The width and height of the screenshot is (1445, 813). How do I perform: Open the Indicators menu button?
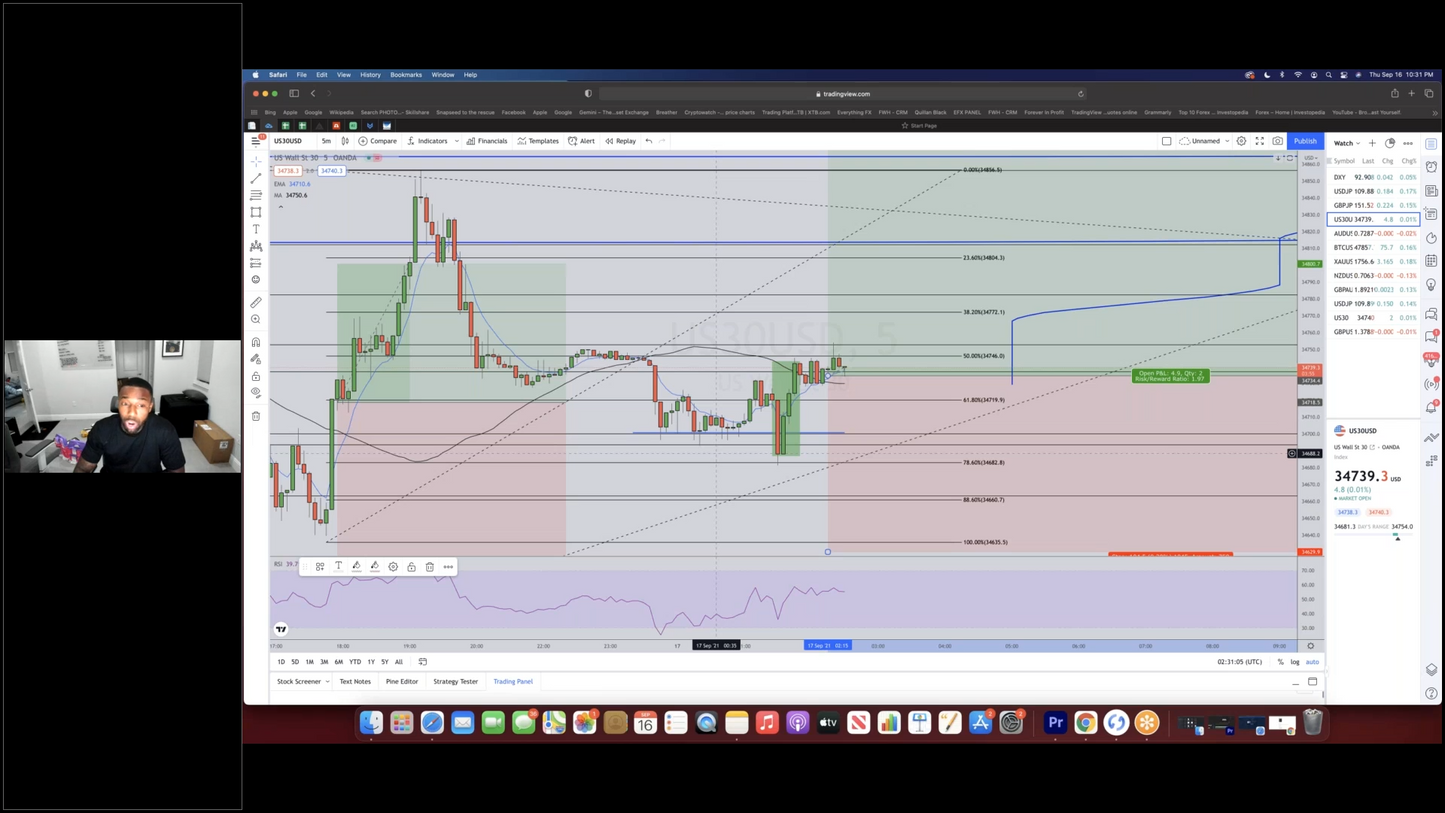431,141
